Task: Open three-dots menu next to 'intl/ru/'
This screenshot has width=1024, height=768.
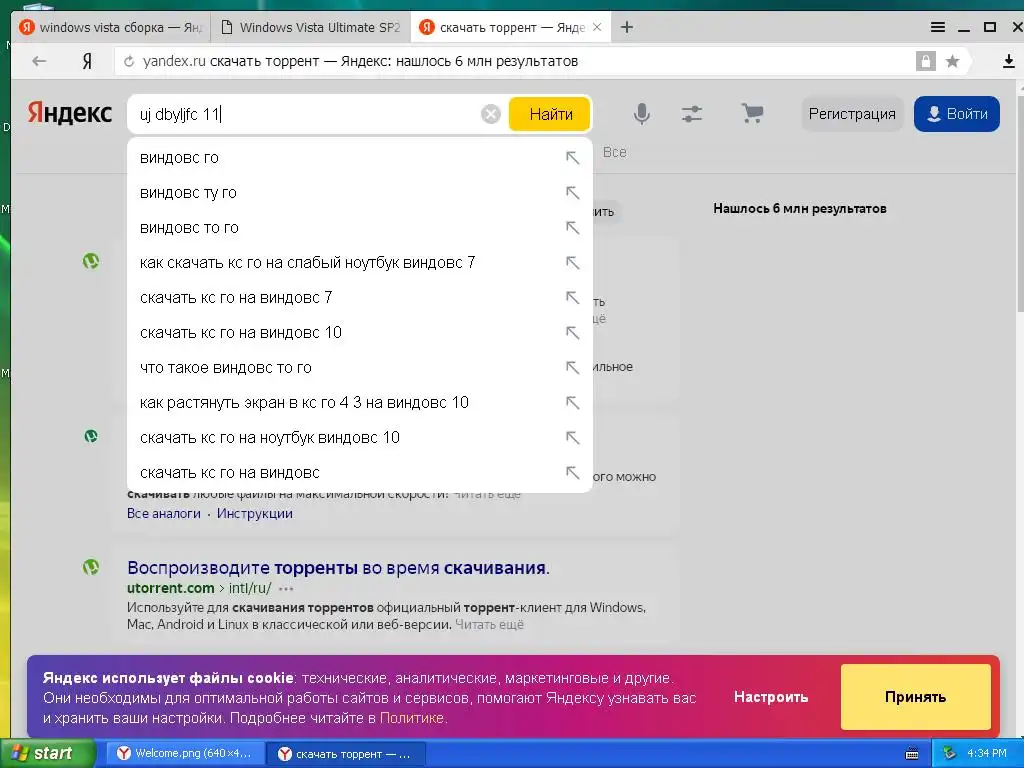Action: click(x=286, y=588)
